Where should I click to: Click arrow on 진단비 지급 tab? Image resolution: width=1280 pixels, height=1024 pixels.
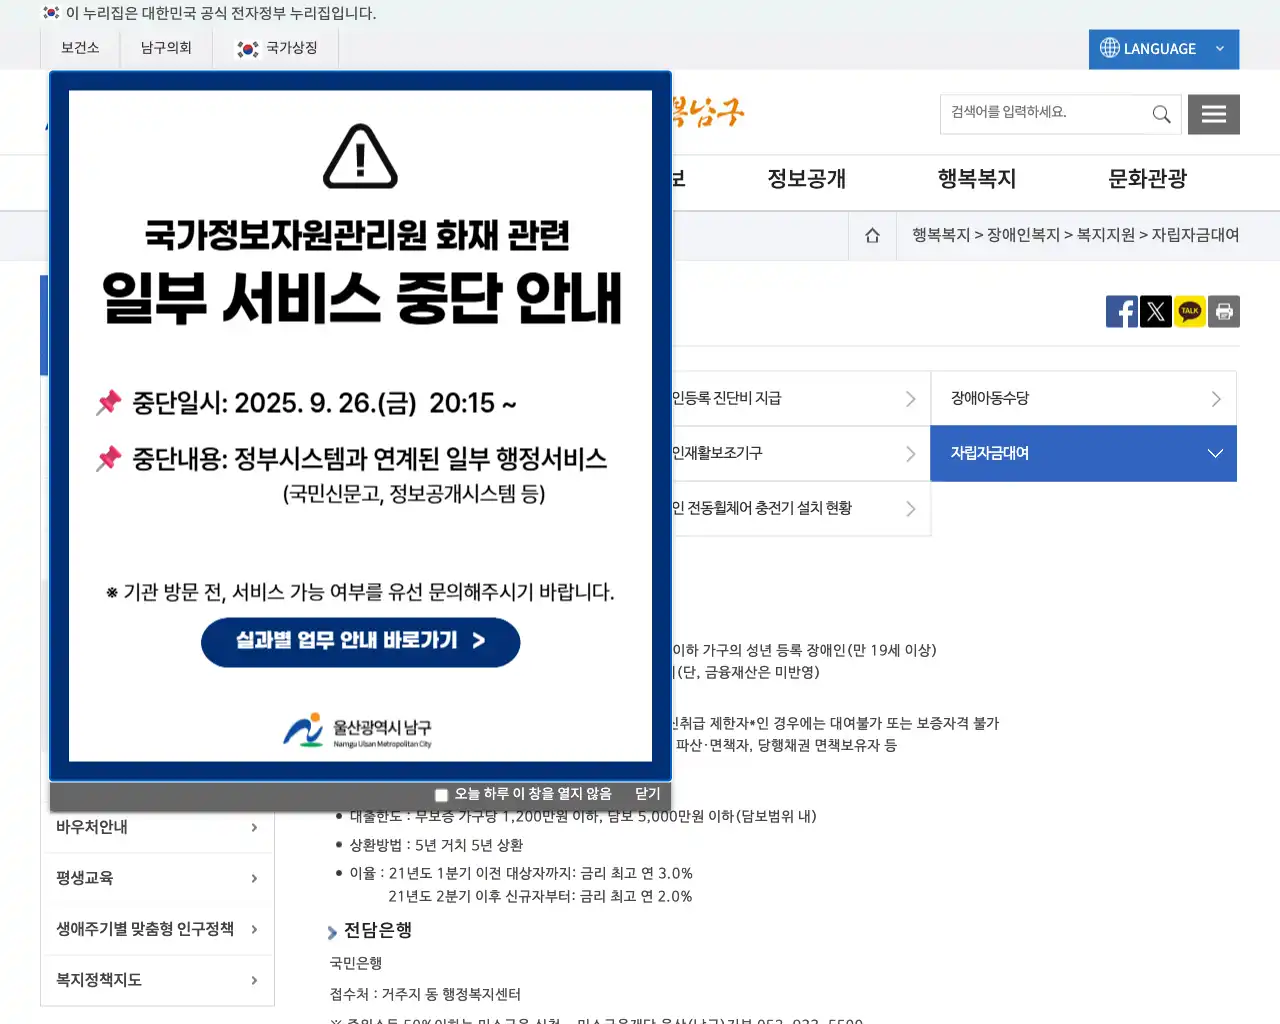[x=910, y=399]
